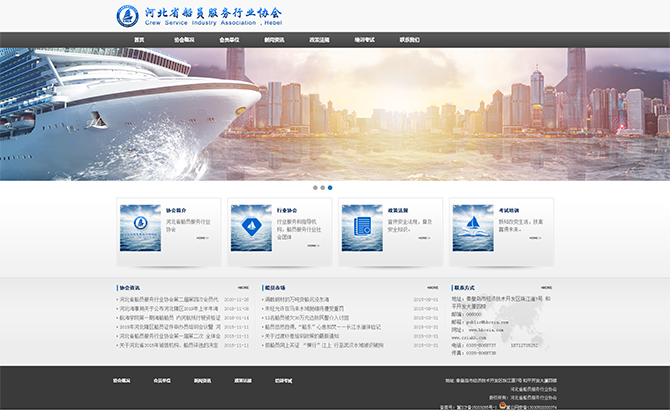Open the first news item in 协会资讯 list
670x412 pixels.
(168, 299)
